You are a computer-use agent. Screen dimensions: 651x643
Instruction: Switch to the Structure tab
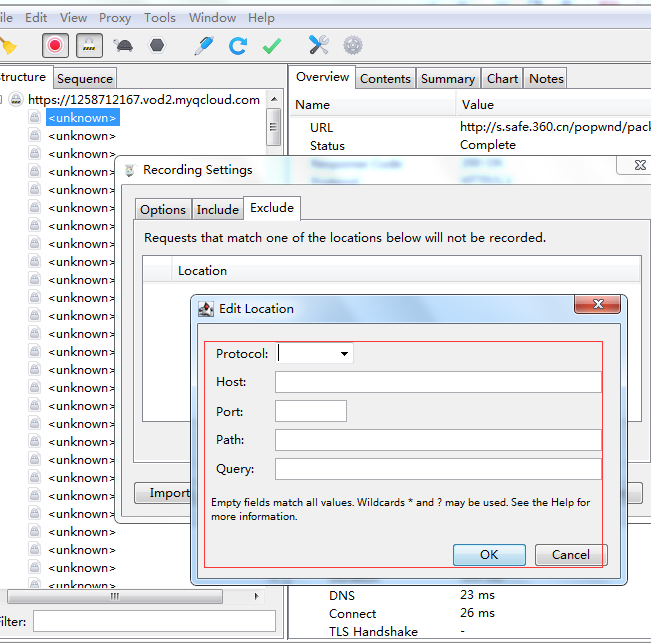(x=24, y=77)
